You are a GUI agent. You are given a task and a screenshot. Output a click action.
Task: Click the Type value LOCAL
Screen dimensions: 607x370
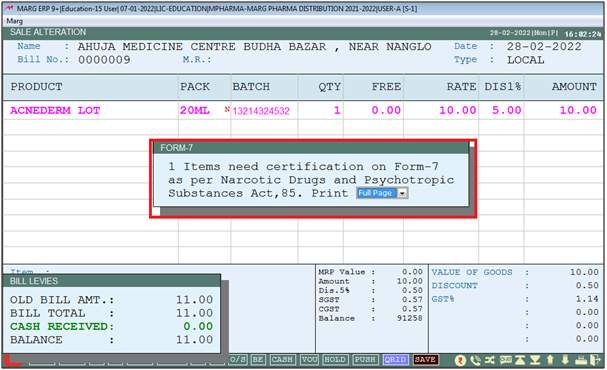click(x=526, y=60)
